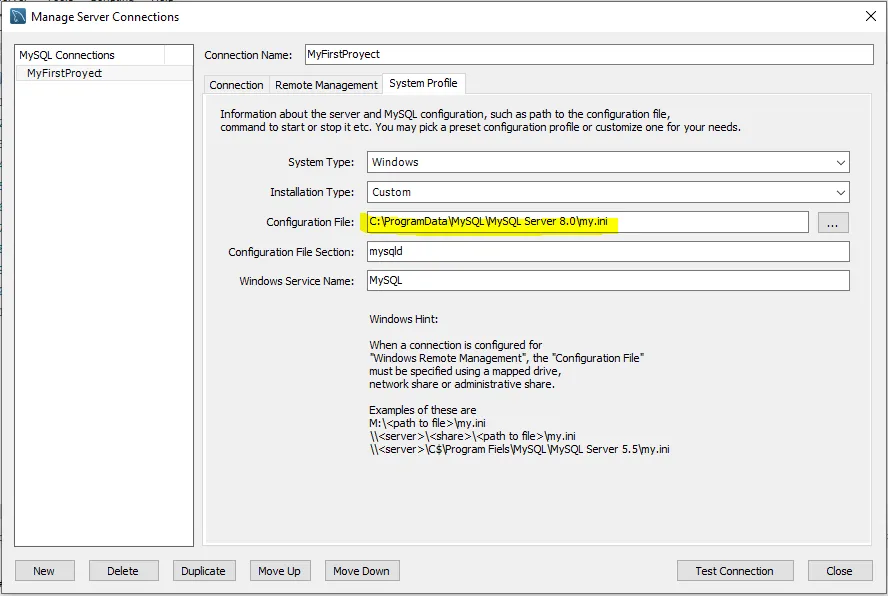The image size is (888, 596).
Task: Click the Windows Hint heading text
Action: point(403,319)
